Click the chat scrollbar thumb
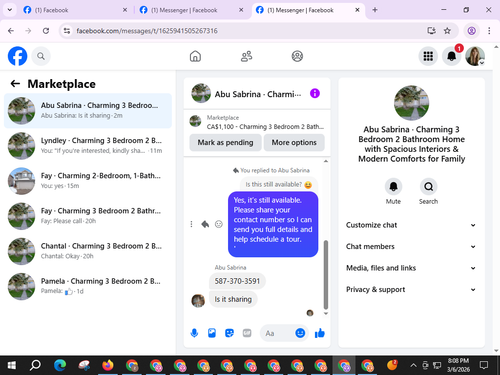The image size is (500, 375). pyautogui.click(x=326, y=275)
